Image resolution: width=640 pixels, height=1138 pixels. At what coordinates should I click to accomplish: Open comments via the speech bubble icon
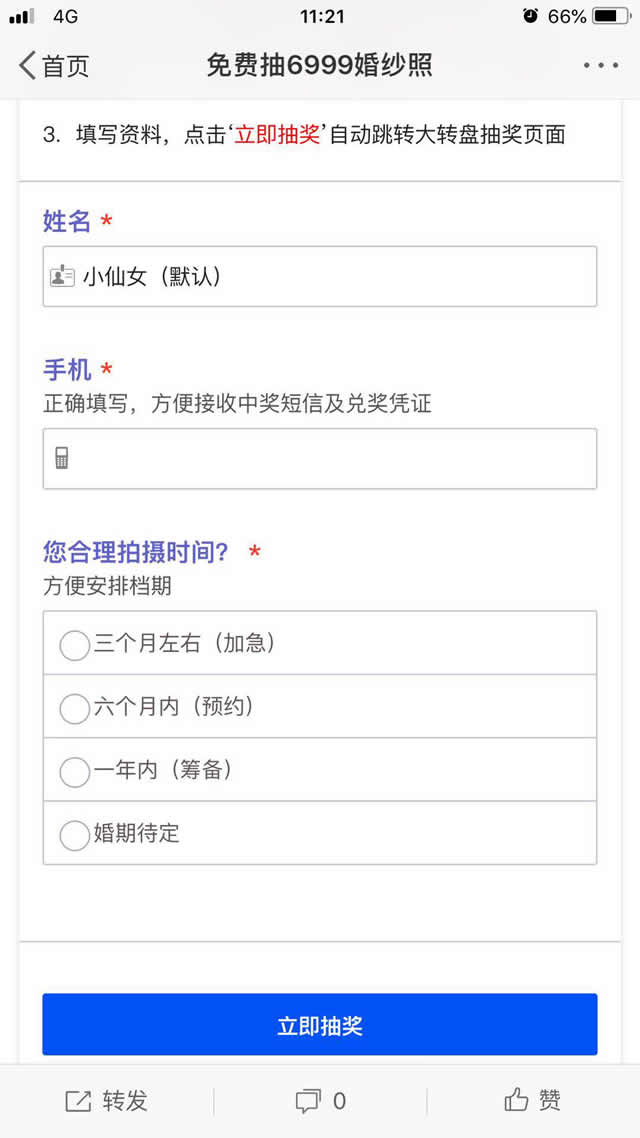tap(307, 1101)
